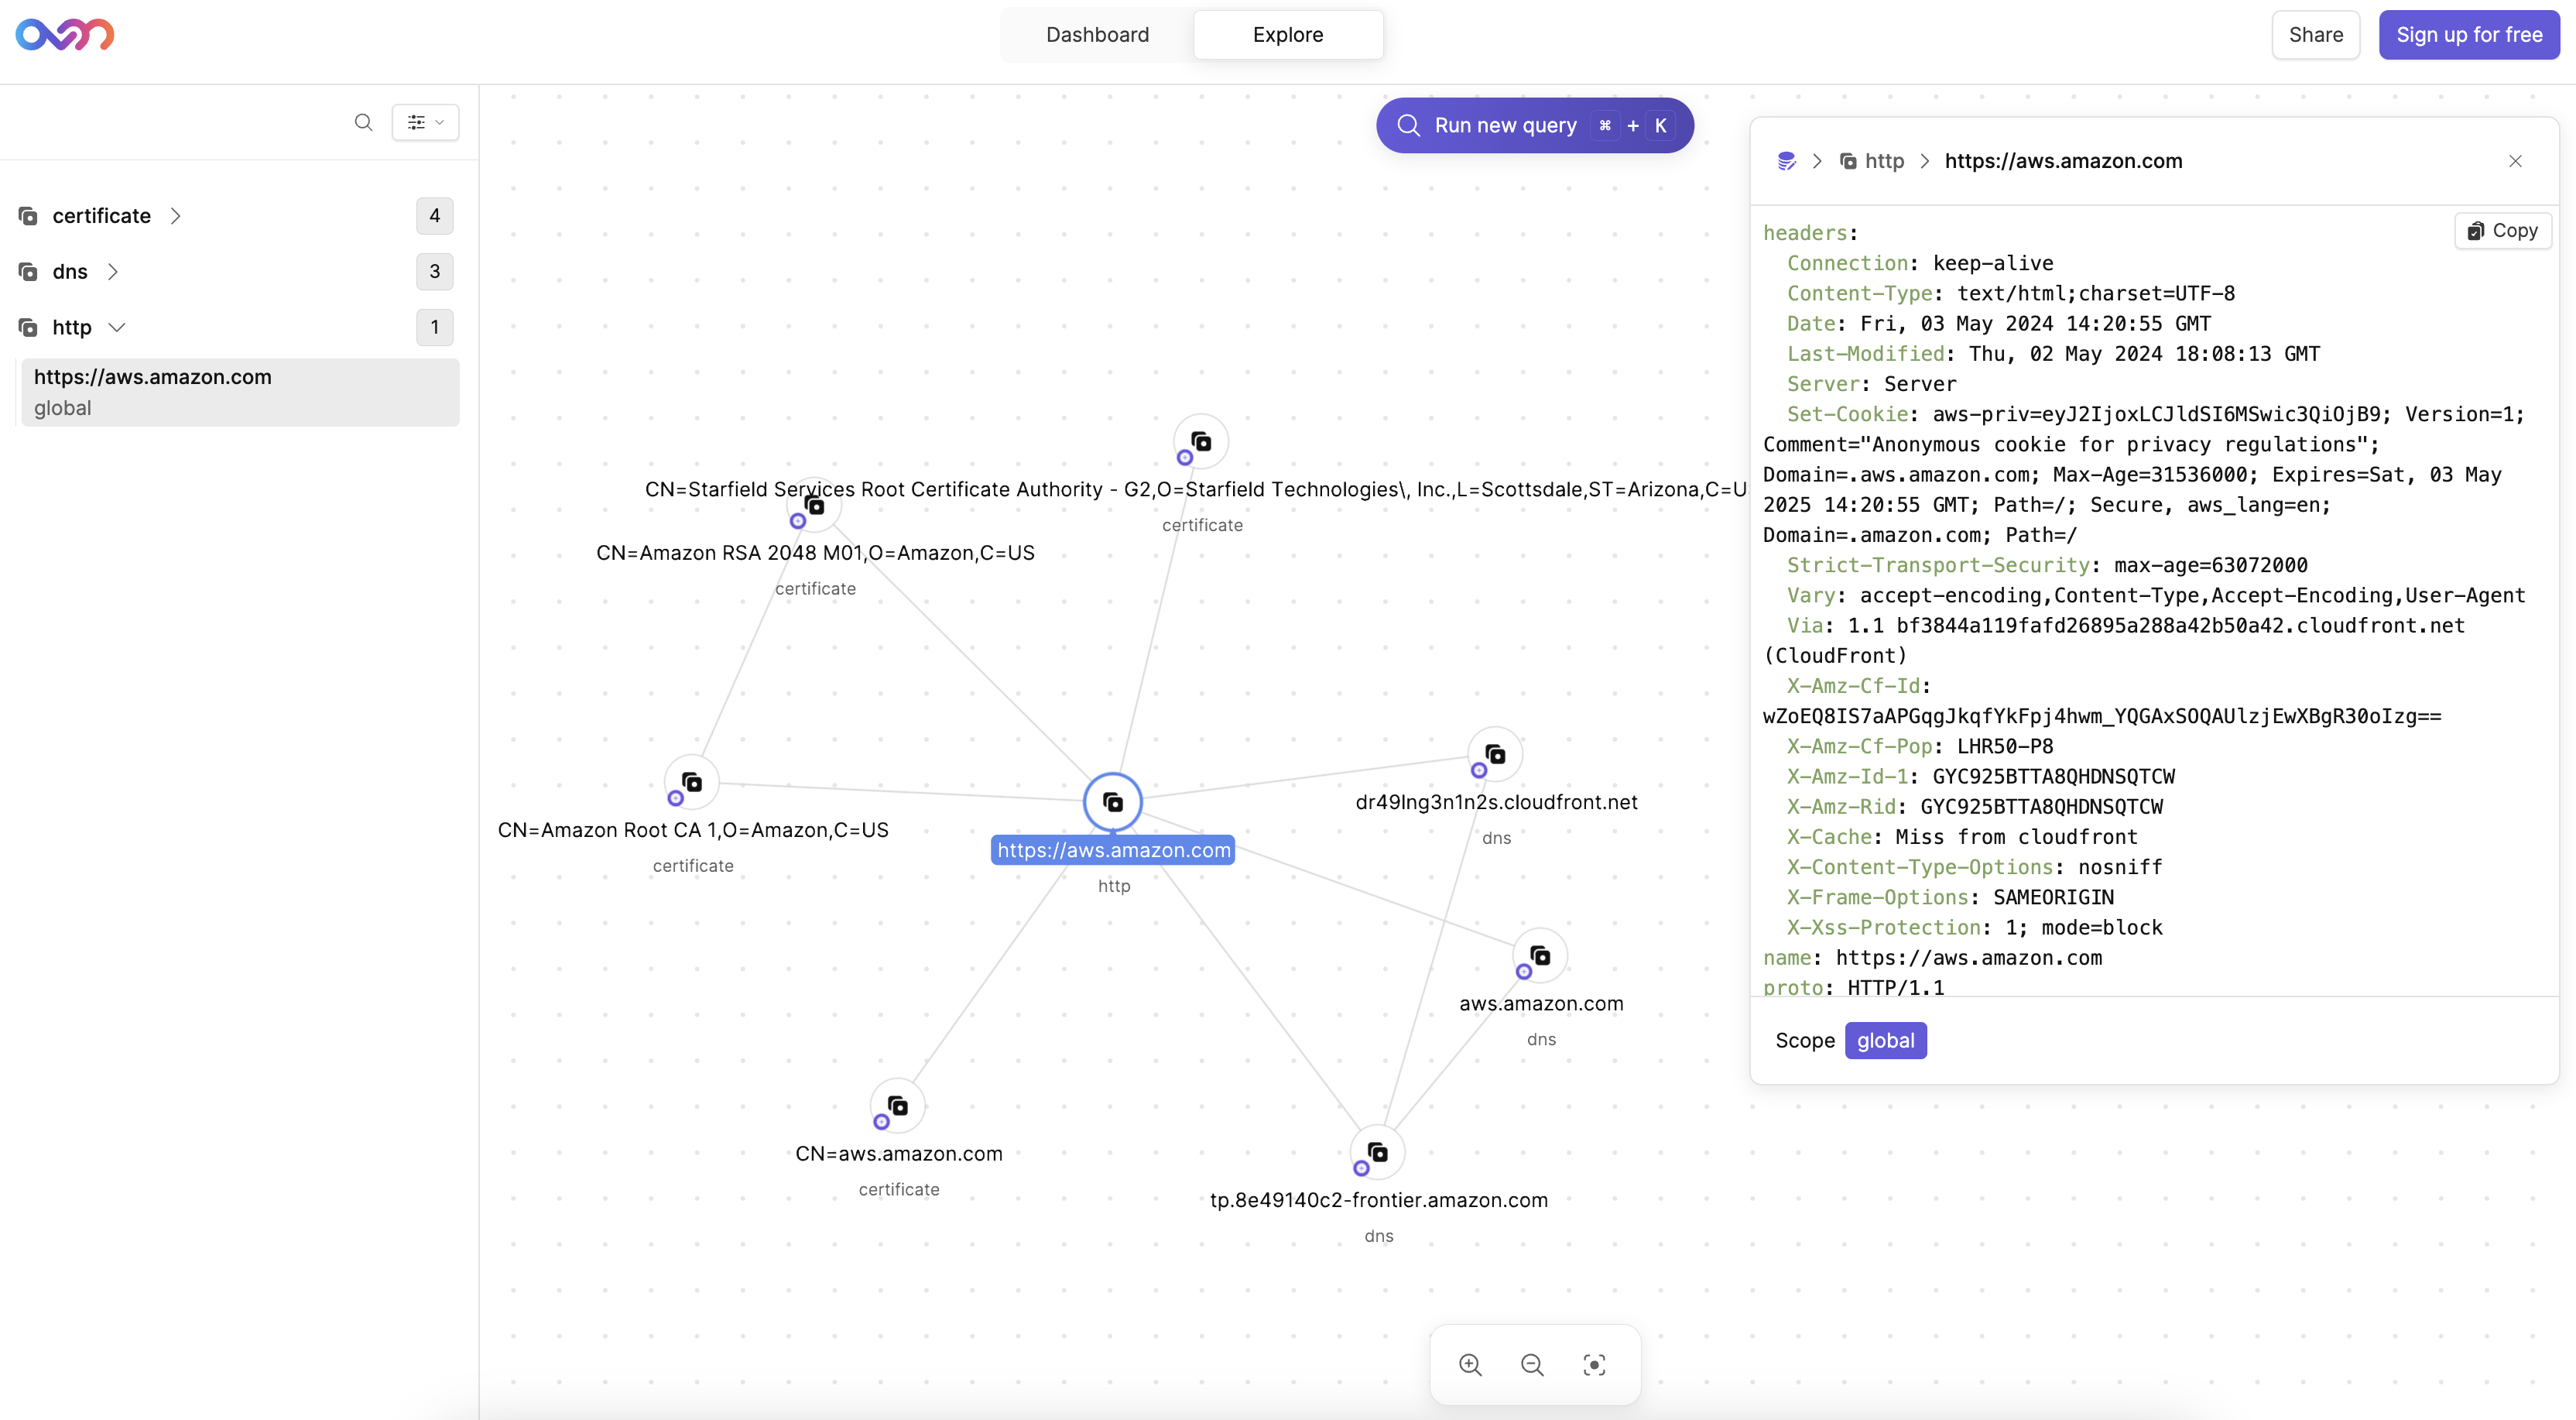2576x1420 pixels.
Task: Click the dr49lng3n1n2s.cloudfront.net label
Action: tap(1496, 802)
